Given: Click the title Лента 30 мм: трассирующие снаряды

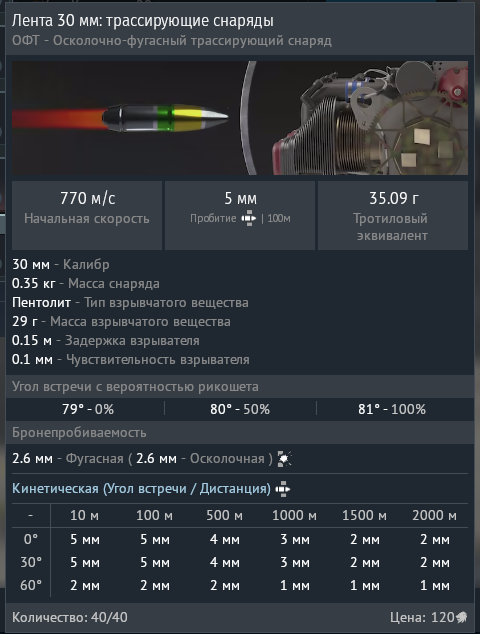Looking at the screenshot, I should tap(143, 21).
